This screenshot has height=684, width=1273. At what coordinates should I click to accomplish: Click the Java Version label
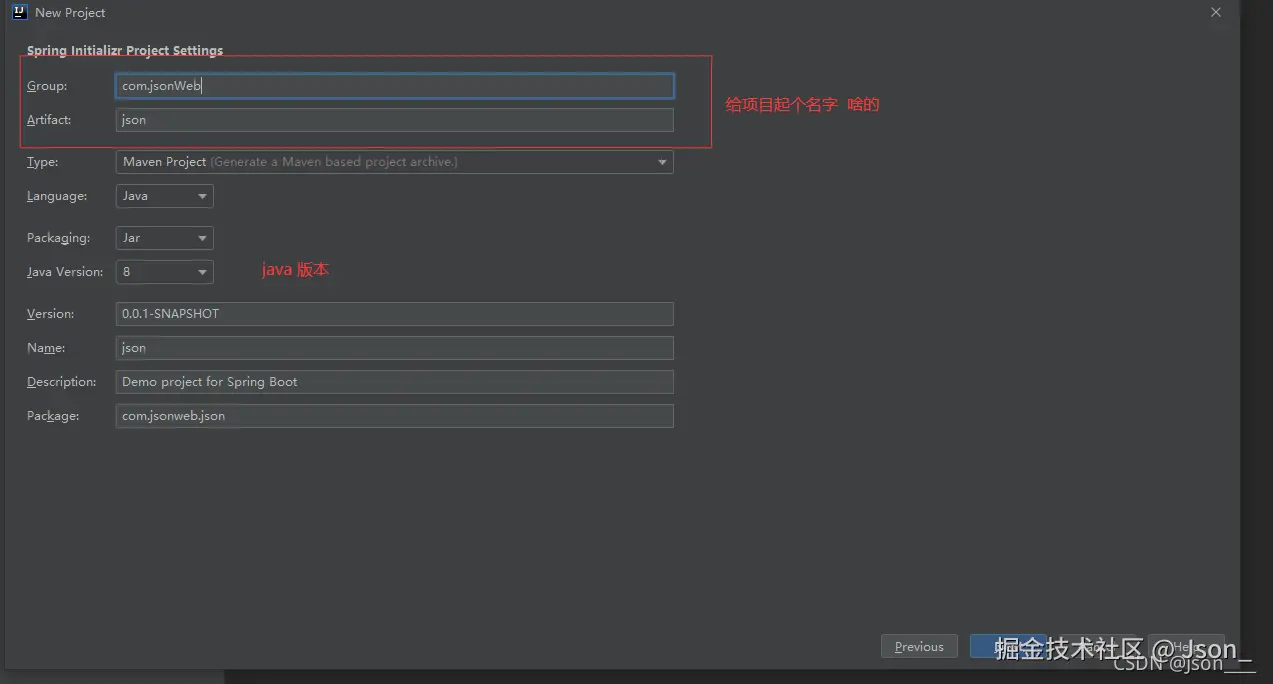coord(65,272)
